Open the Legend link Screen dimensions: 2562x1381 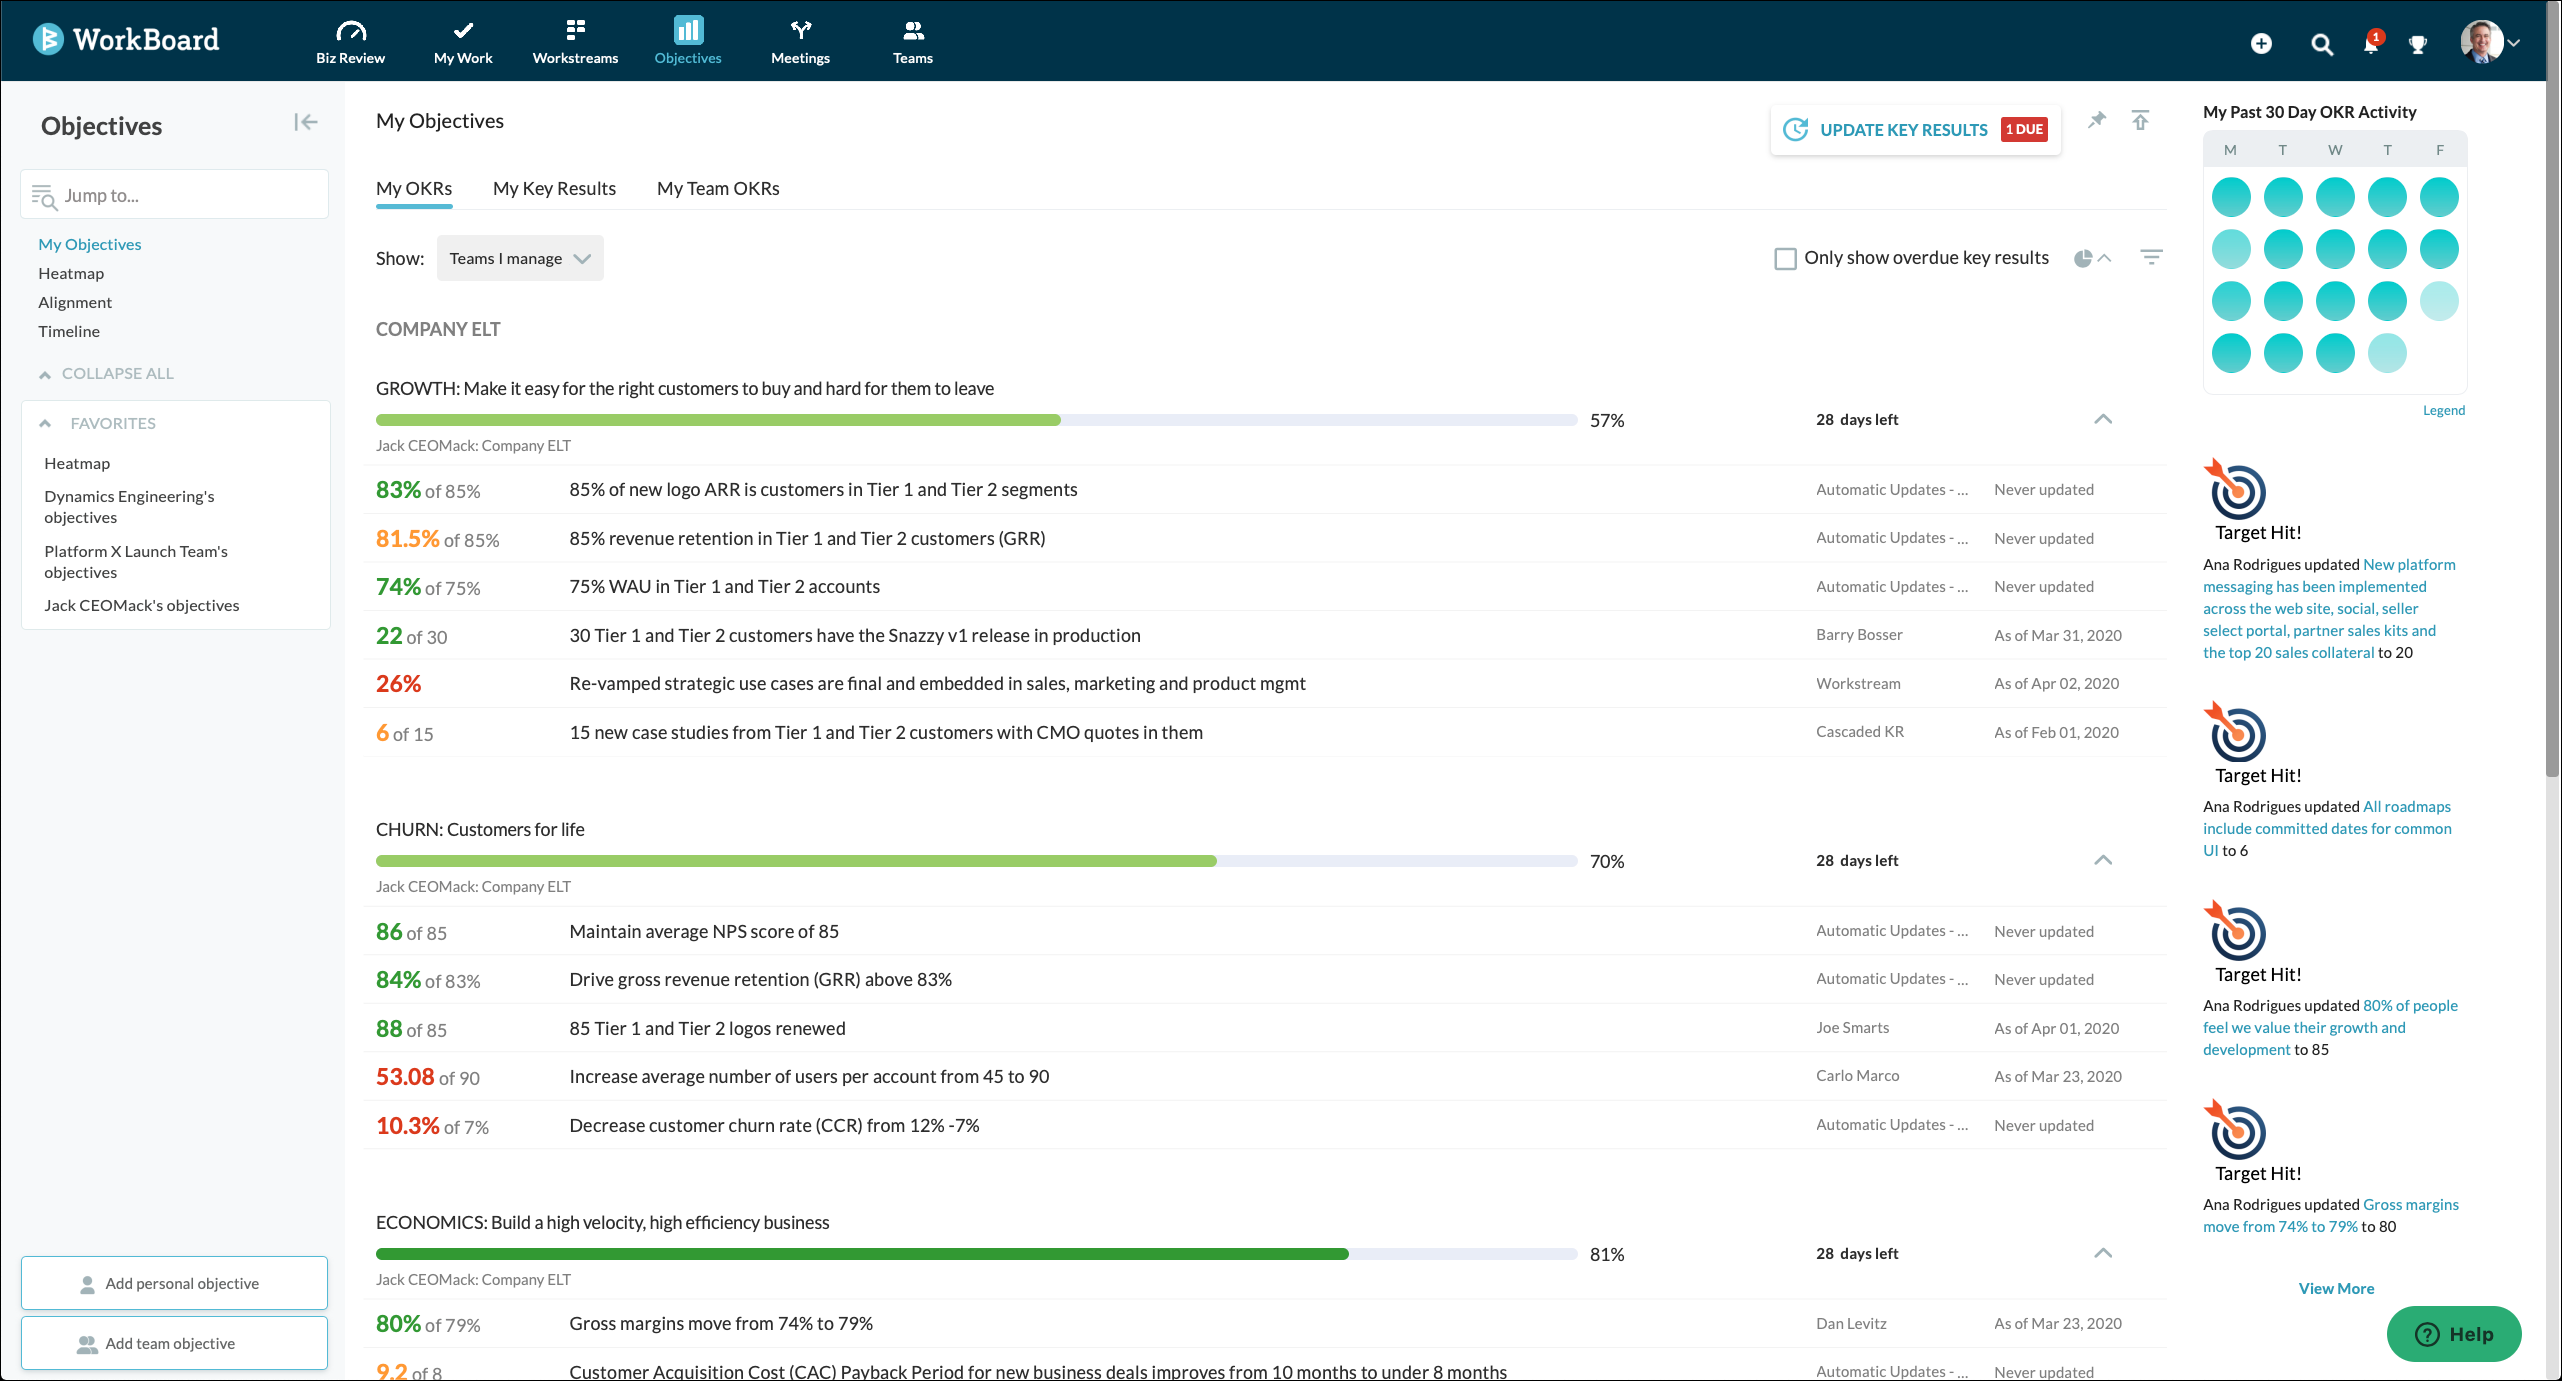click(2444, 410)
